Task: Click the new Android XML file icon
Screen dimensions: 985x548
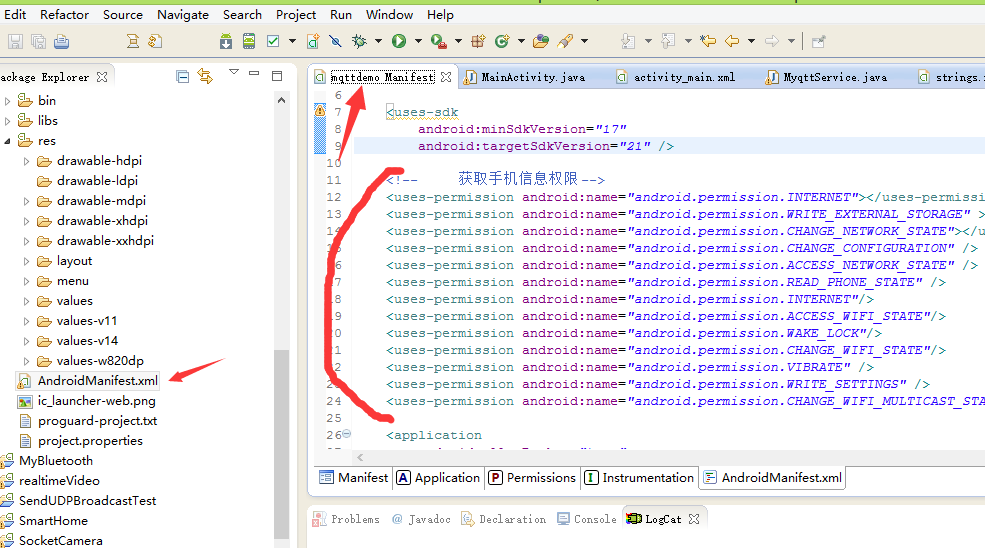Action: point(313,41)
